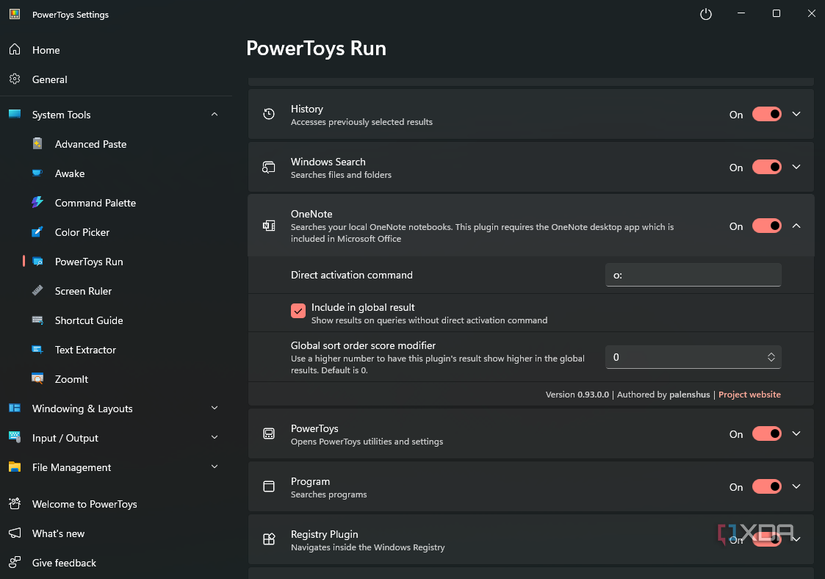The image size is (825, 579).
Task: Click the Command Palette lightning icon
Action: point(37,202)
